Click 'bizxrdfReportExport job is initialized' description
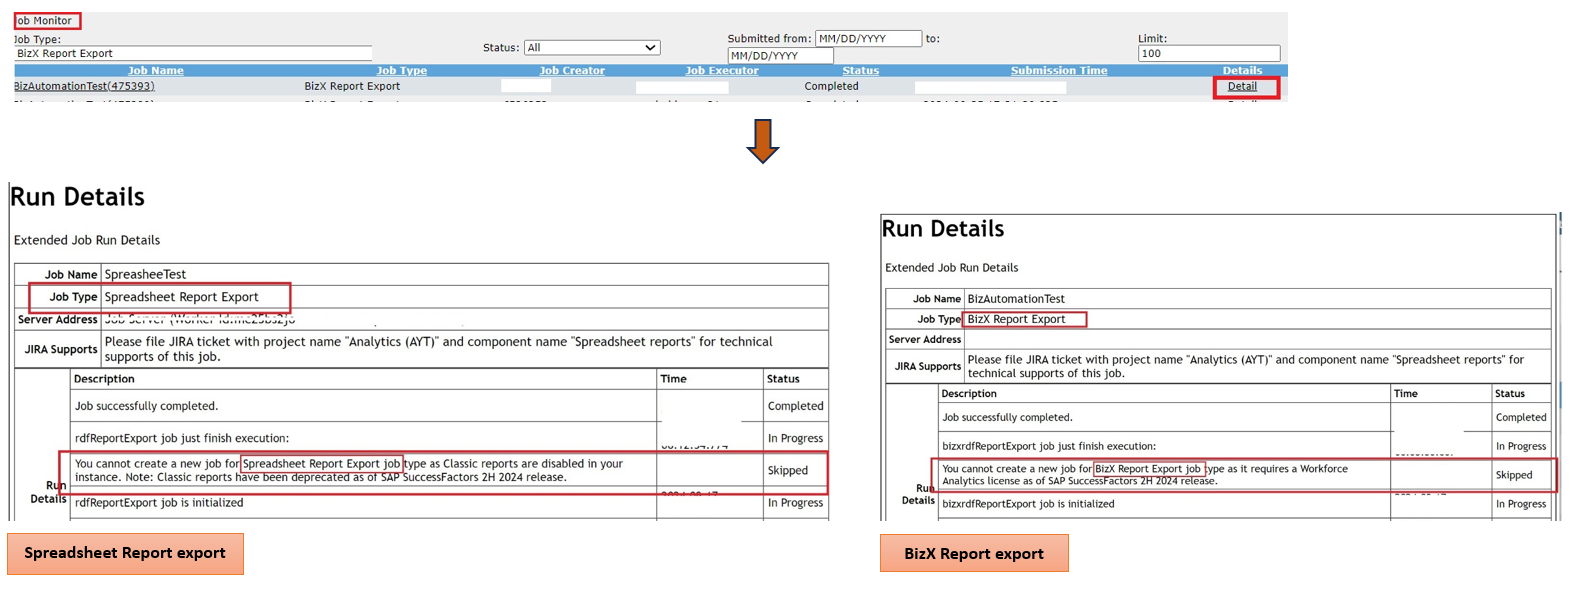1575x610 pixels. tap(1028, 504)
